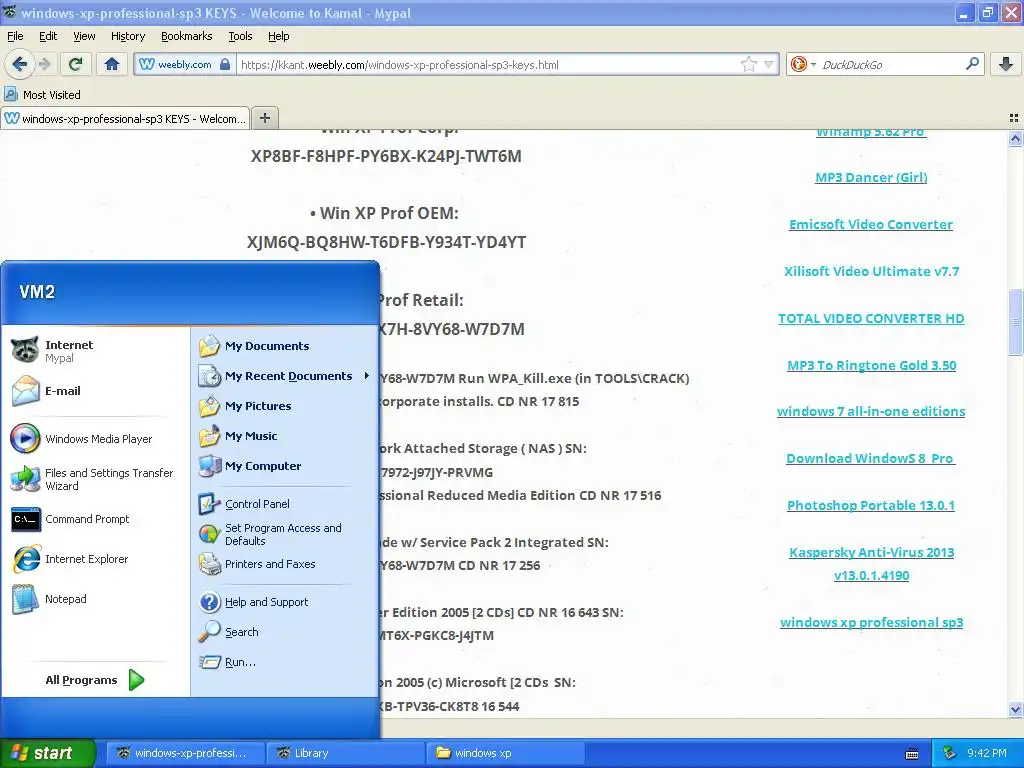Open the File menu
Screen dimensions: 1024x768
point(15,36)
